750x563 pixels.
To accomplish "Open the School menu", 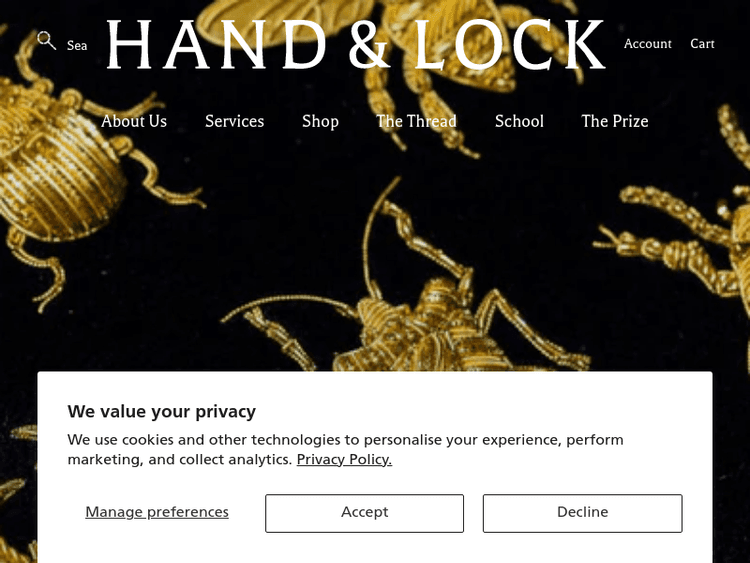I will click(x=519, y=121).
